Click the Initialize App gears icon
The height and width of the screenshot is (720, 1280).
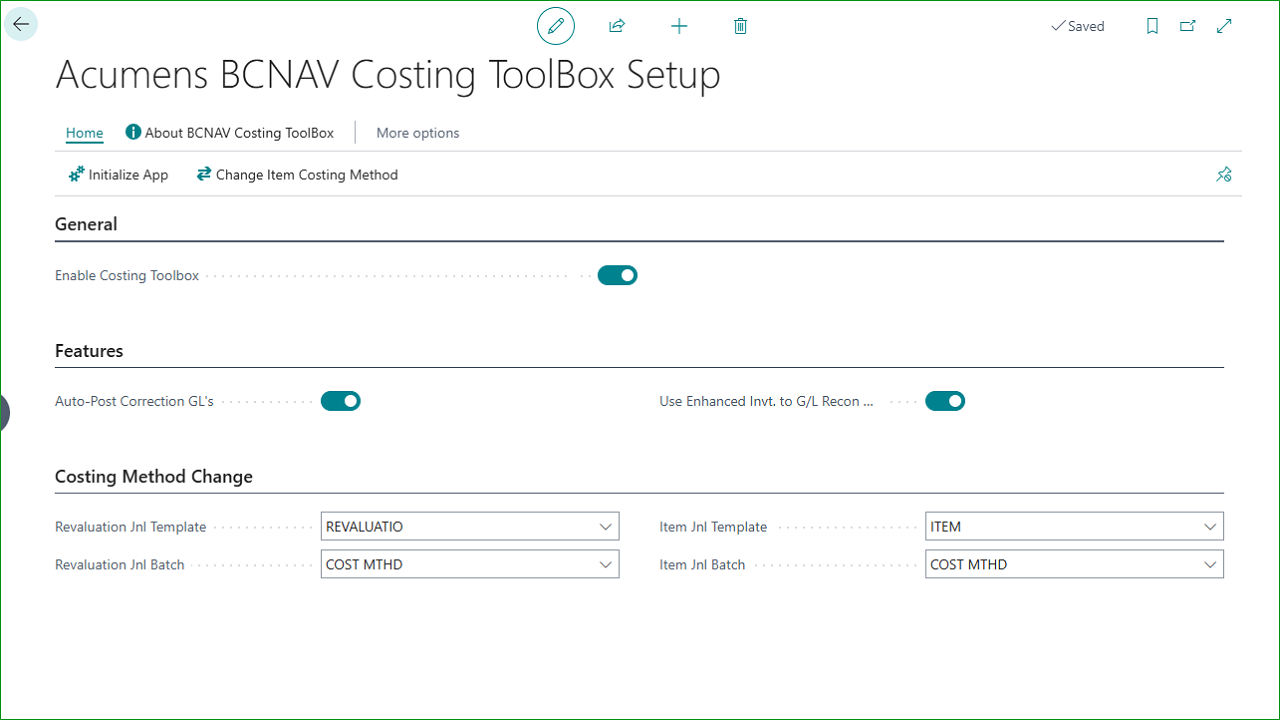[76, 175]
